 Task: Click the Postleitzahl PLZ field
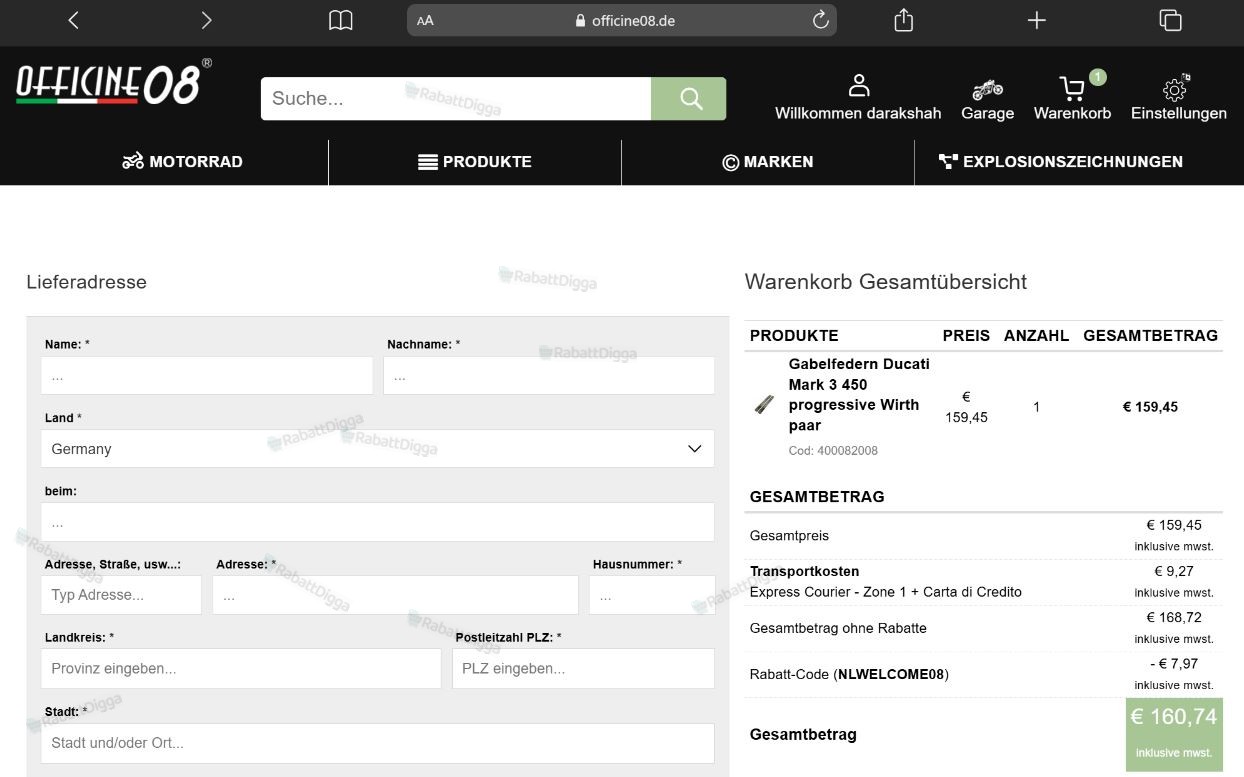click(x=583, y=668)
